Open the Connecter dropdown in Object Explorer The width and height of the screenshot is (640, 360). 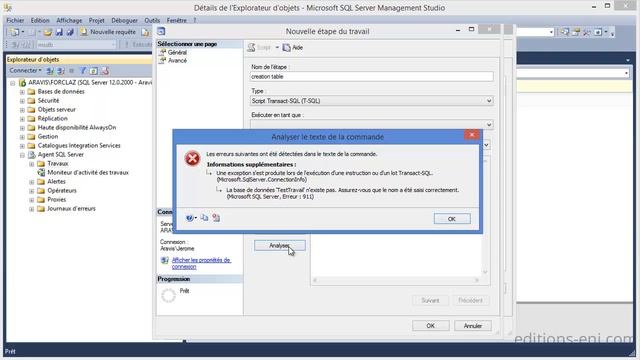25,71
